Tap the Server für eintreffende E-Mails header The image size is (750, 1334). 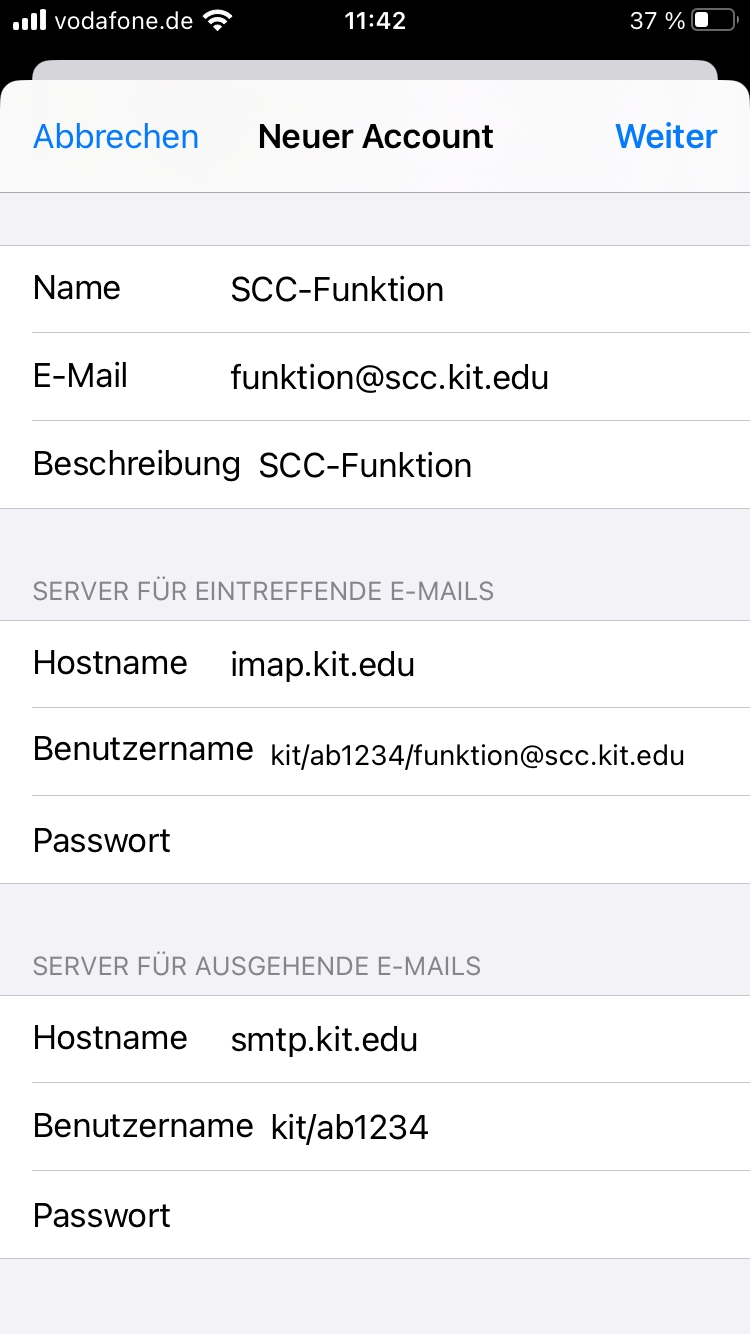(263, 591)
